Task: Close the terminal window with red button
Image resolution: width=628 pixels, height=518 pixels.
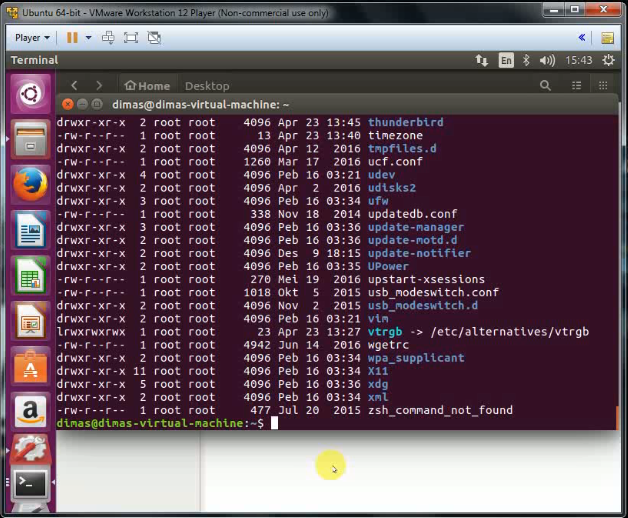Action: pyautogui.click(x=68, y=105)
